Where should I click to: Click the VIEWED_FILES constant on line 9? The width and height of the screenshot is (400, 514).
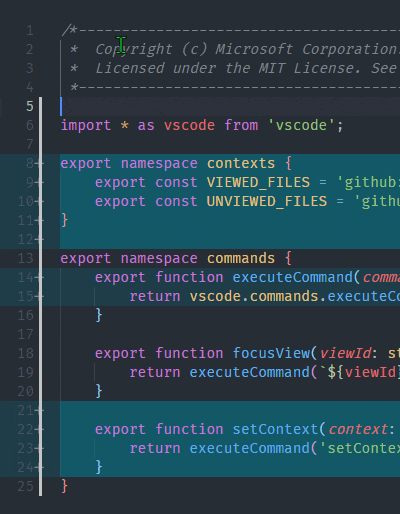[x=258, y=182]
